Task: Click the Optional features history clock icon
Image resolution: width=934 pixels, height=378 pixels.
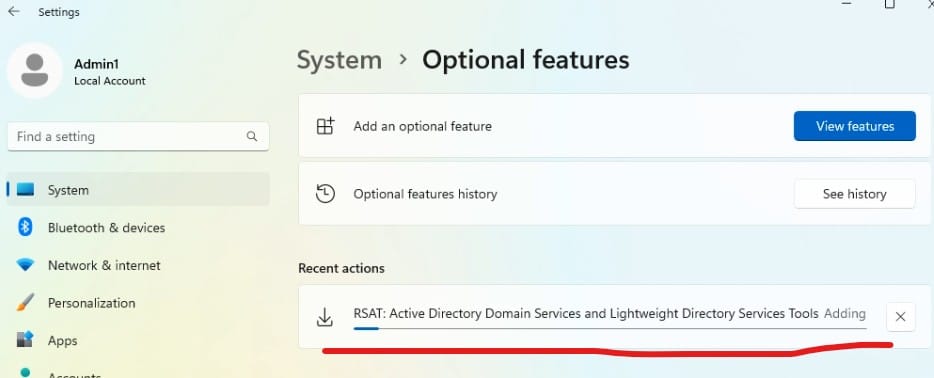Action: point(325,194)
